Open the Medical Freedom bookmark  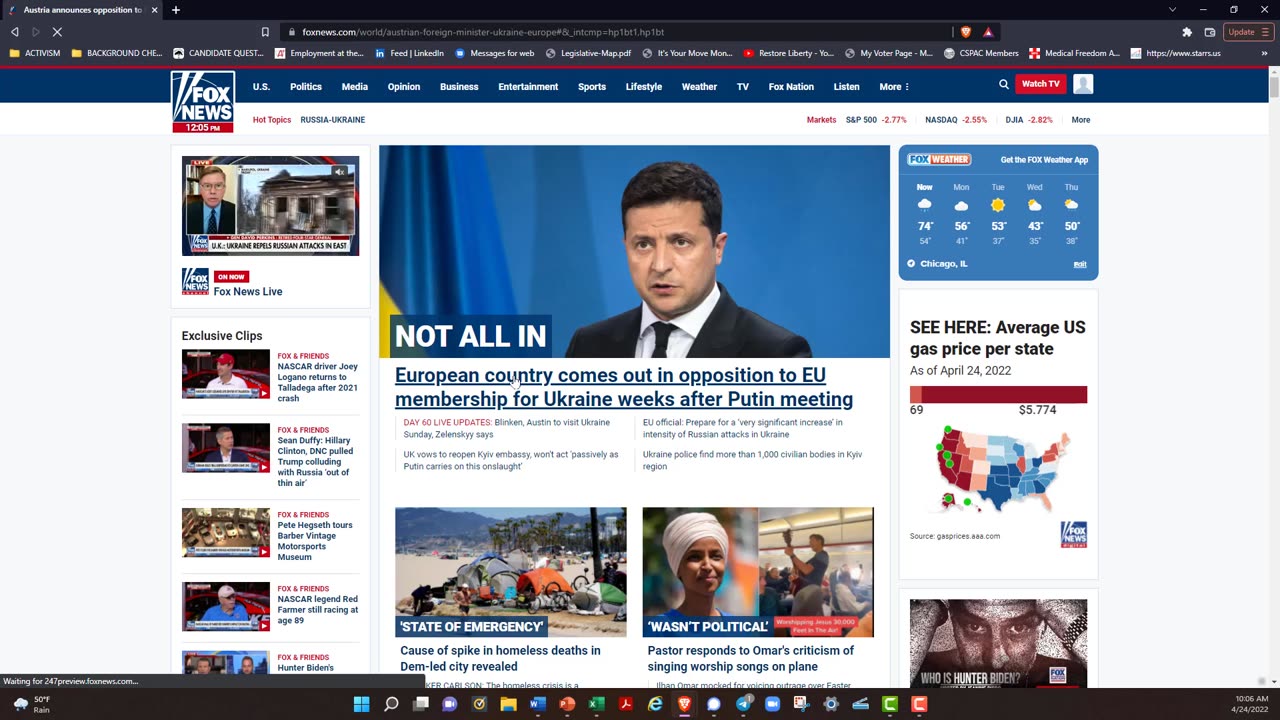pos(1074,53)
